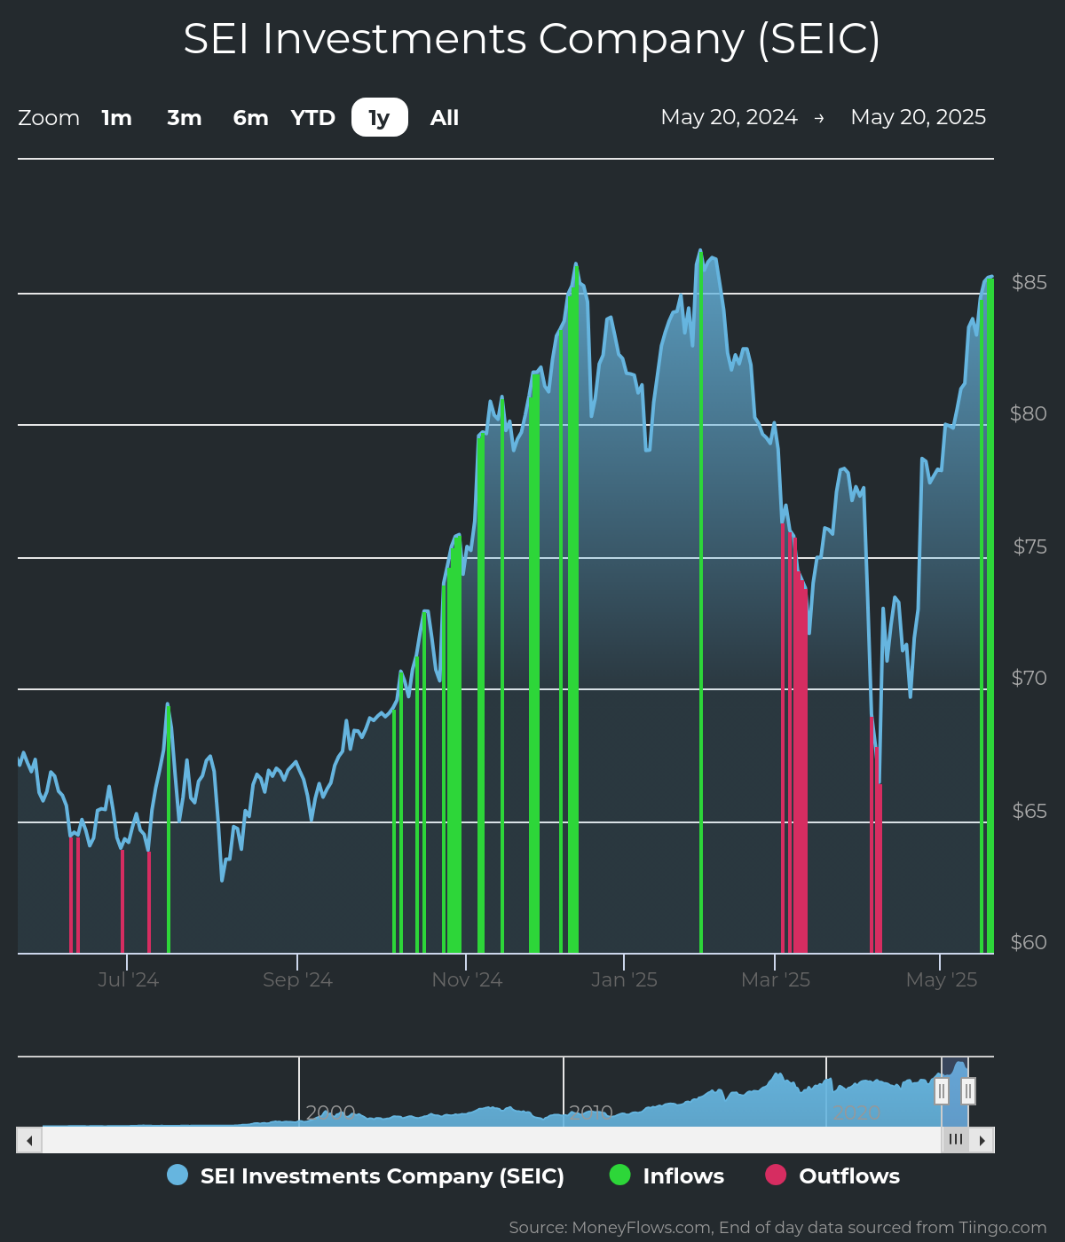Click the 2020 marker in navigator
This screenshot has width=1065, height=1242.
point(857,1112)
